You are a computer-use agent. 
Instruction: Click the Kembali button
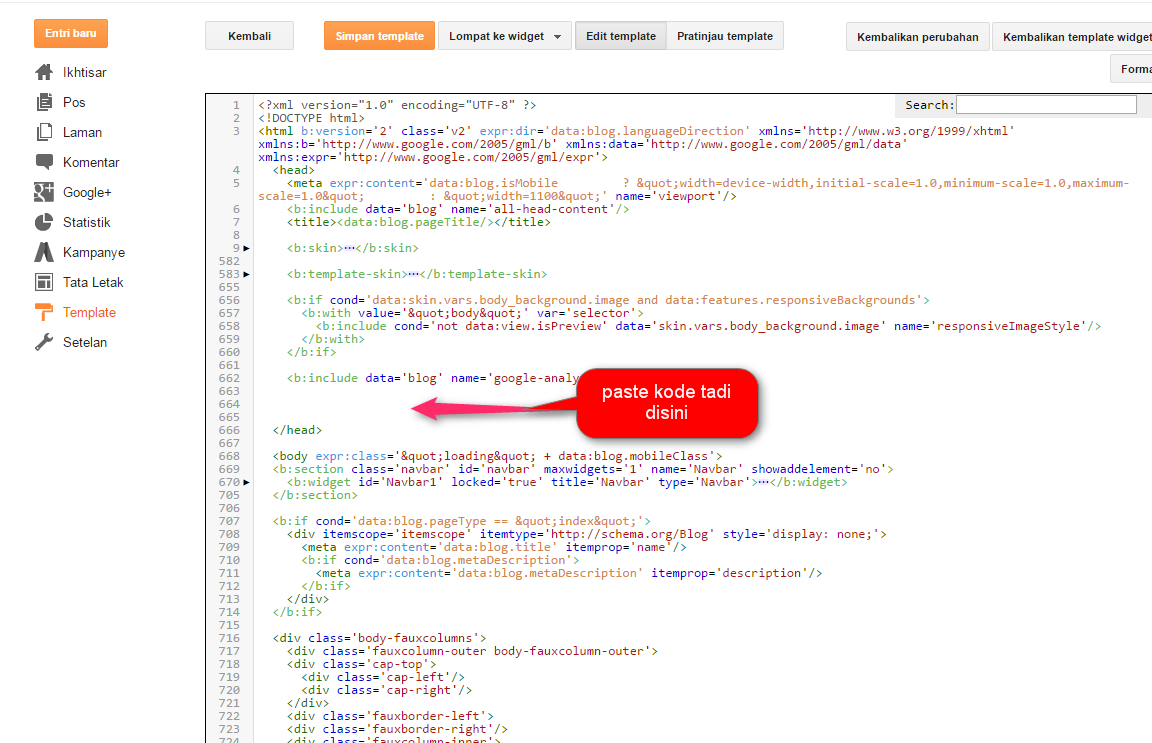[249, 36]
